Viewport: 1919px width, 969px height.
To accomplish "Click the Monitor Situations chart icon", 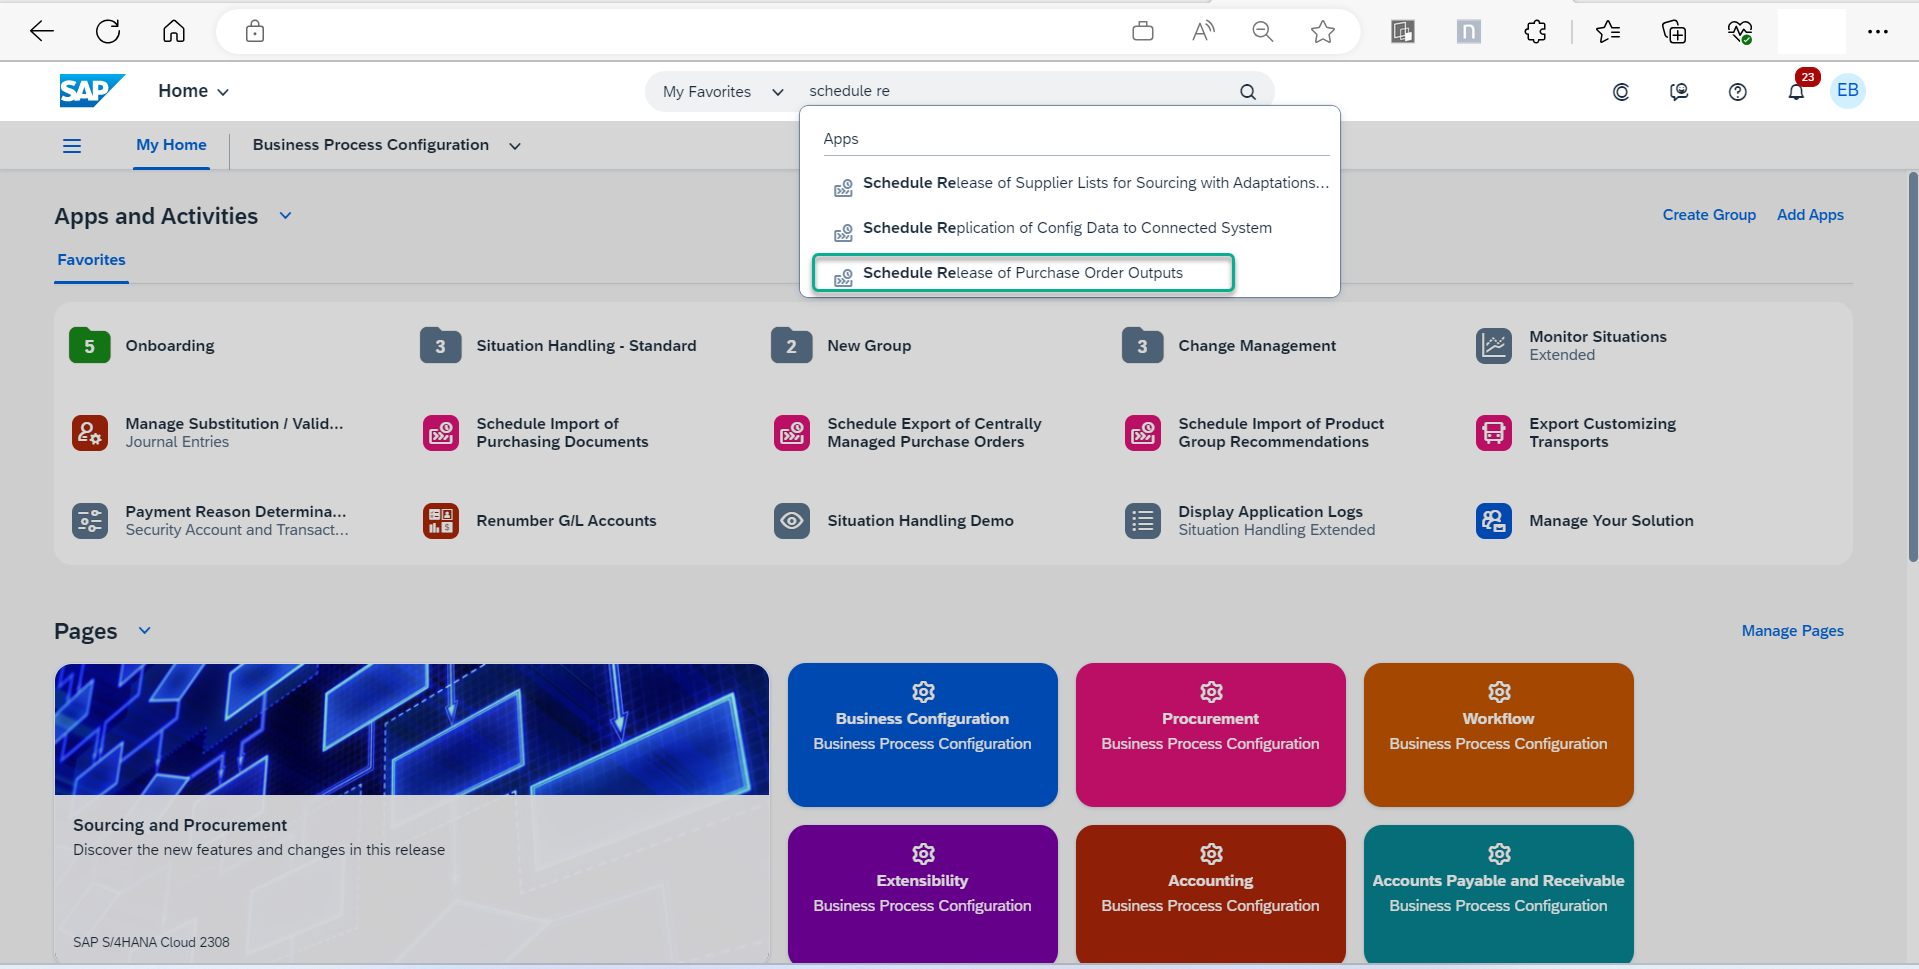I will tap(1494, 346).
